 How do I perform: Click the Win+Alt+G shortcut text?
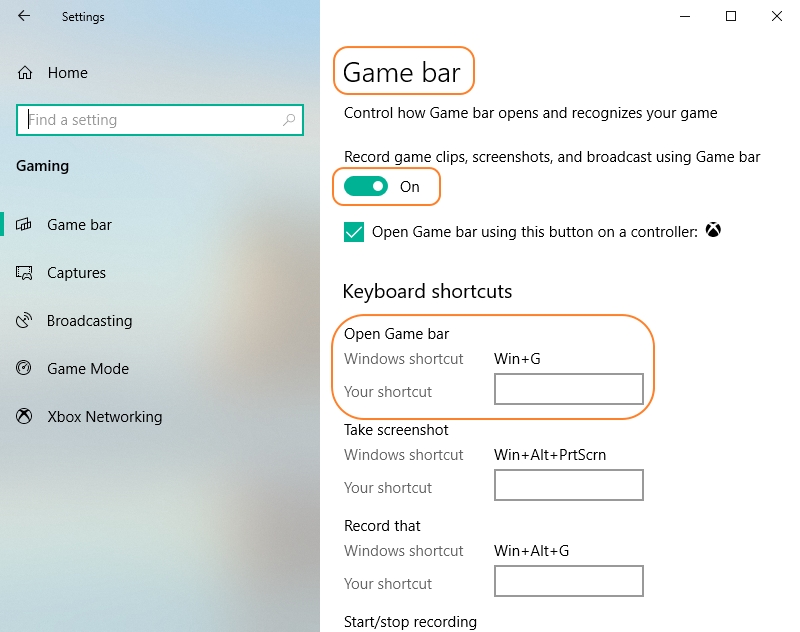(532, 551)
